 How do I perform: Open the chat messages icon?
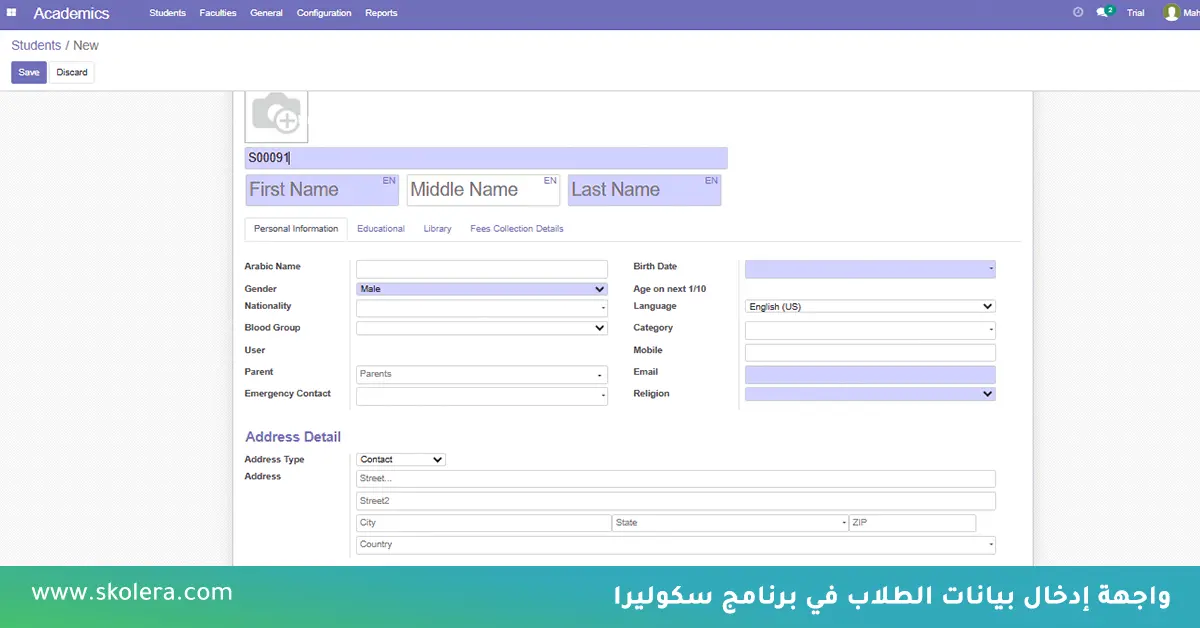[x=1103, y=13]
